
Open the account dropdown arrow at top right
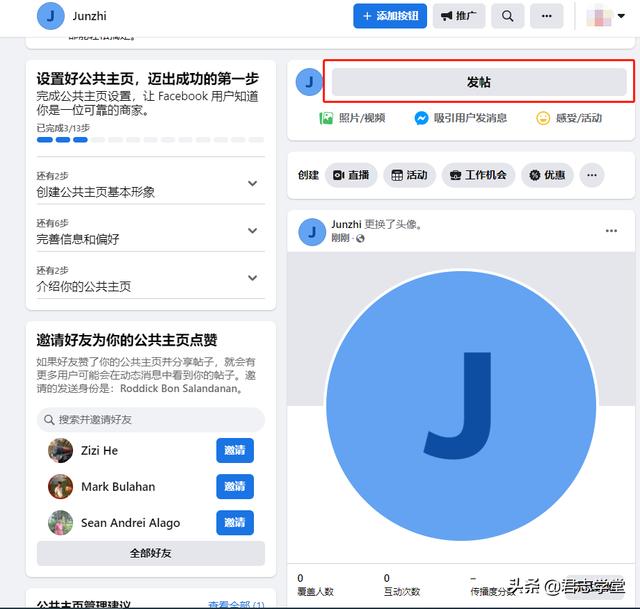pyautogui.click(x=621, y=16)
